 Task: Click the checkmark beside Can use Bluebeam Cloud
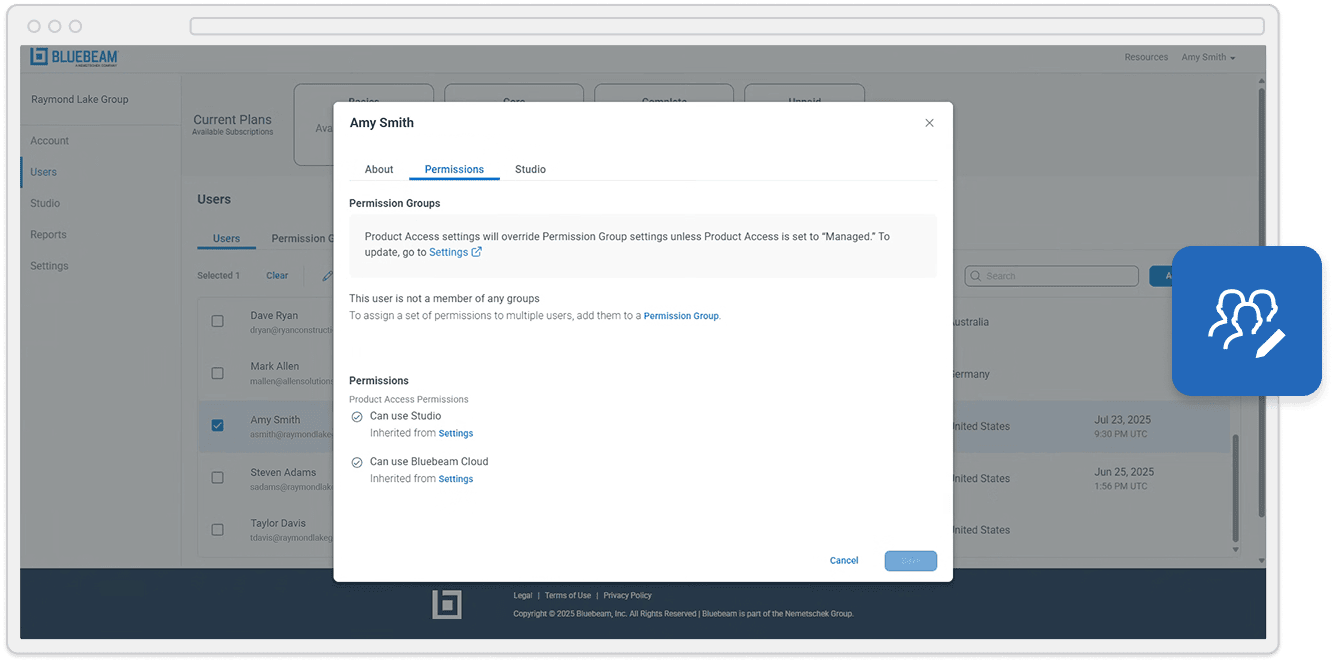click(x=357, y=462)
